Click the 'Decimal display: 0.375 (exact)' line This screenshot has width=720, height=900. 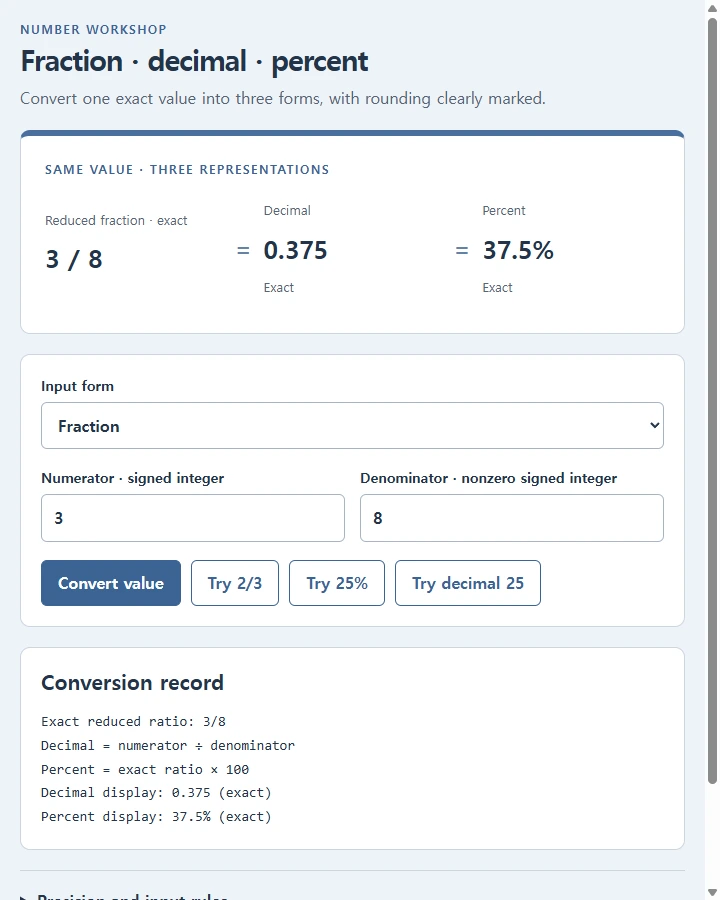click(x=156, y=793)
